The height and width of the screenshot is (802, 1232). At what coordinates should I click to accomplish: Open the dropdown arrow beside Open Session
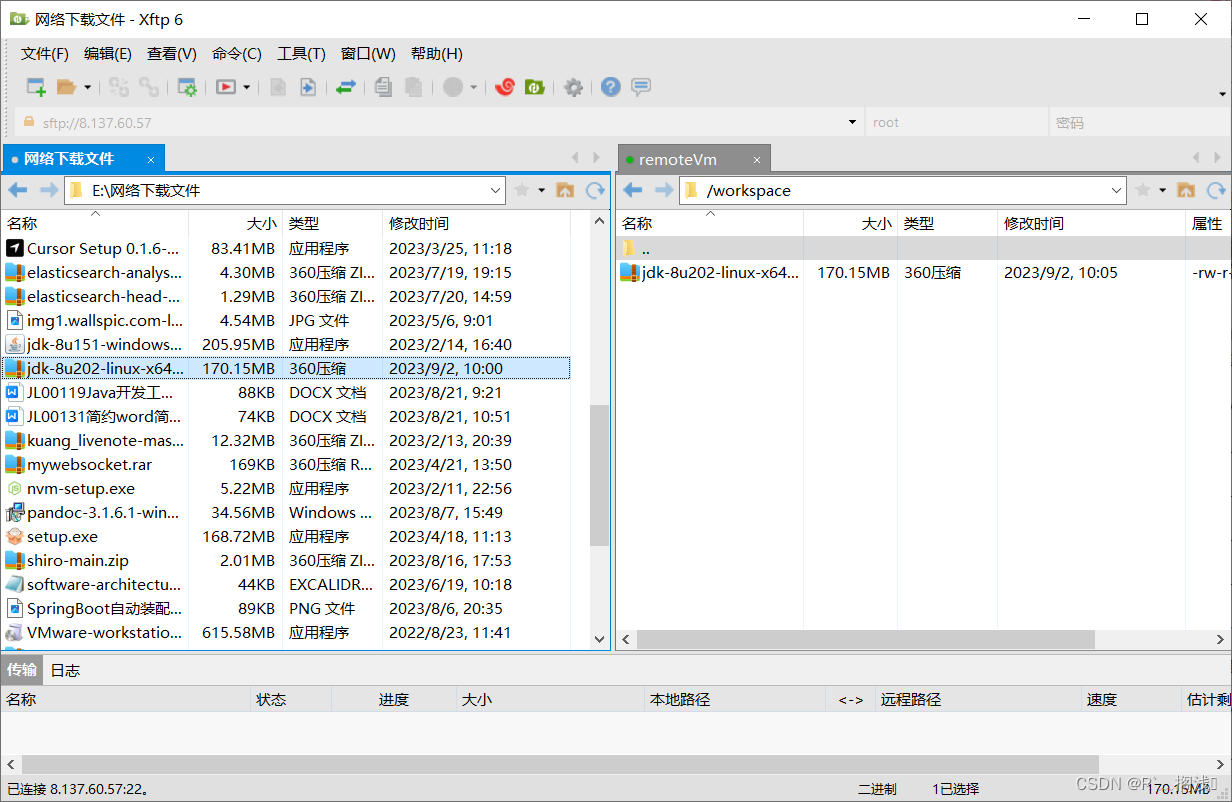[x=87, y=87]
